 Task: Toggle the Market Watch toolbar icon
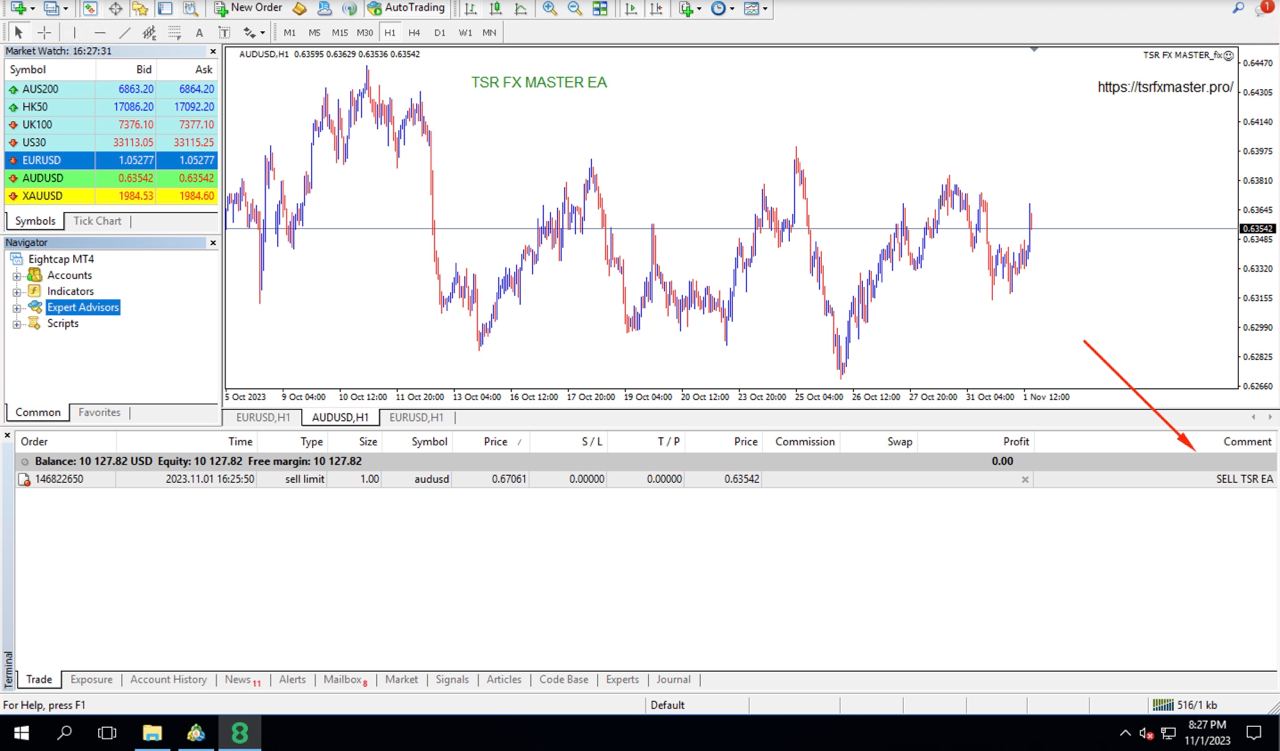point(90,8)
